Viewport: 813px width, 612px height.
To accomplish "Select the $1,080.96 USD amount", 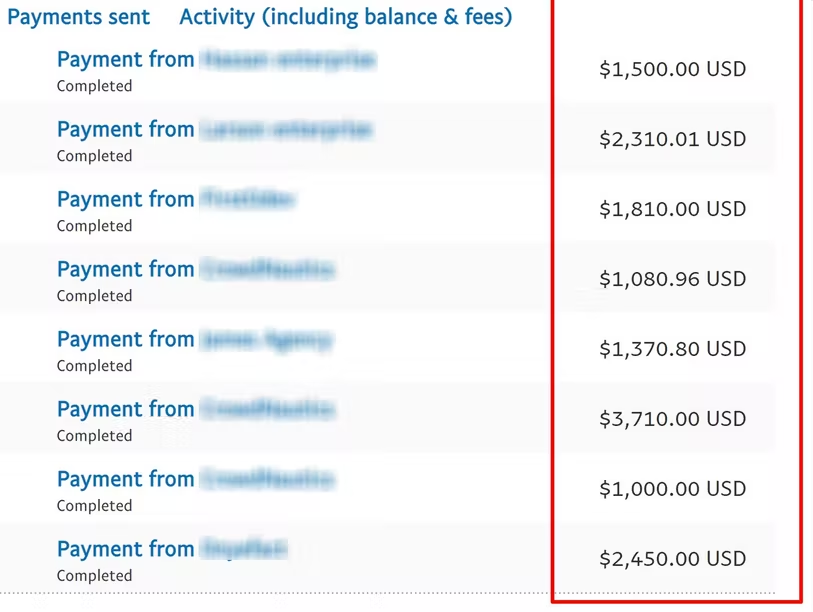I will click(672, 279).
